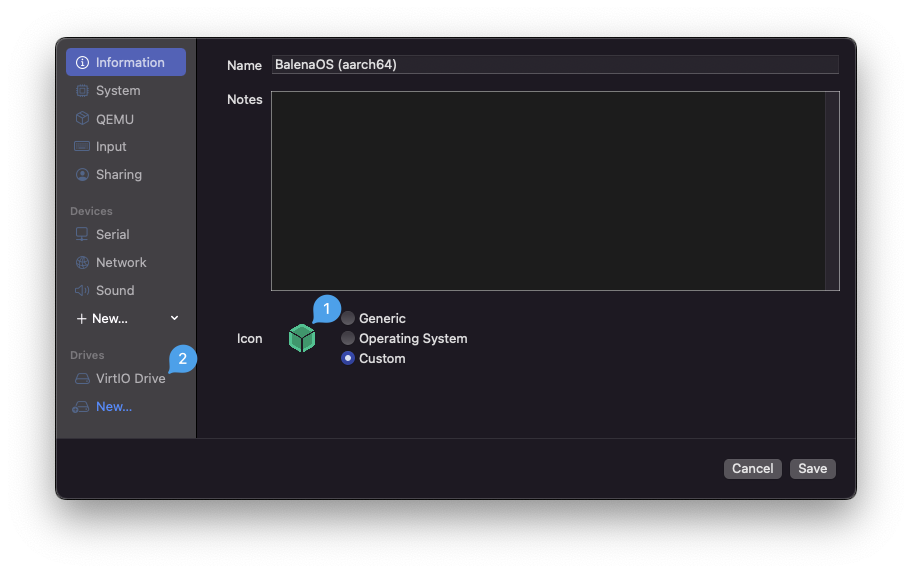Click the Sound speaker icon
This screenshot has width=912, height=573.
(82, 290)
